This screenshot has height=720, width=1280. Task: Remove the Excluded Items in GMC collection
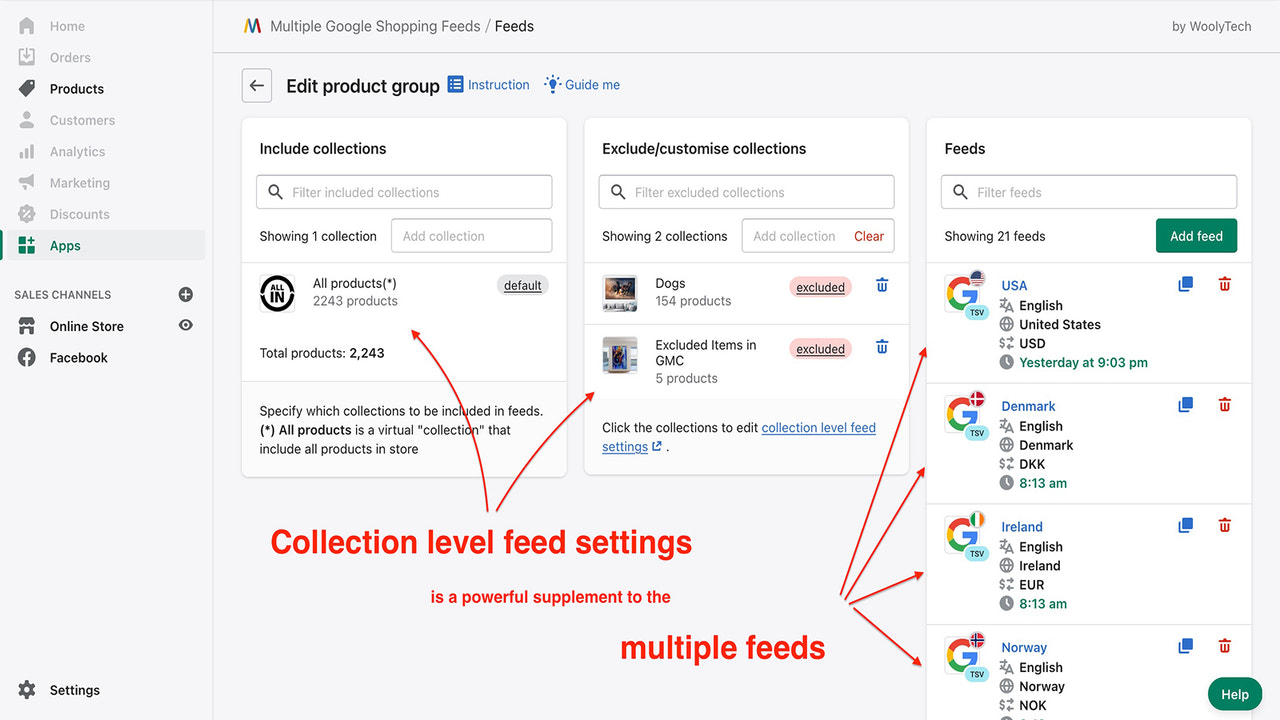[881, 346]
